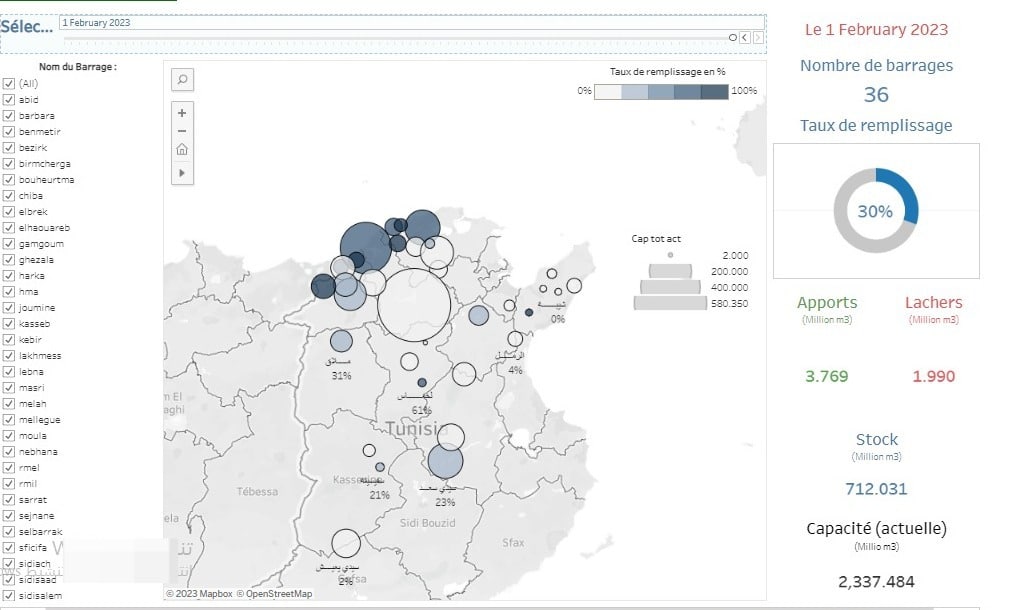
Task: Zoom out of the map
Action: coord(182,131)
